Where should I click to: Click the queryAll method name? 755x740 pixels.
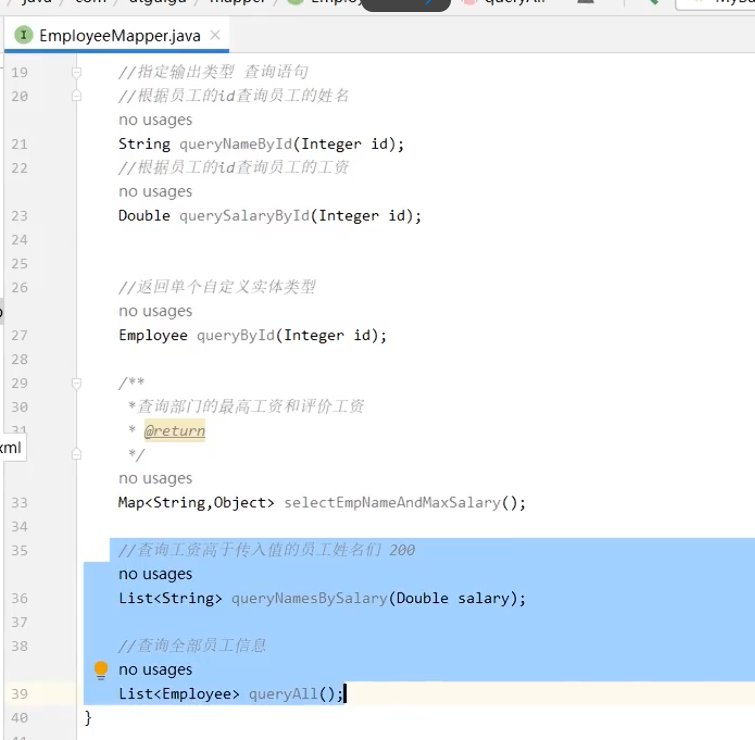[283, 694]
